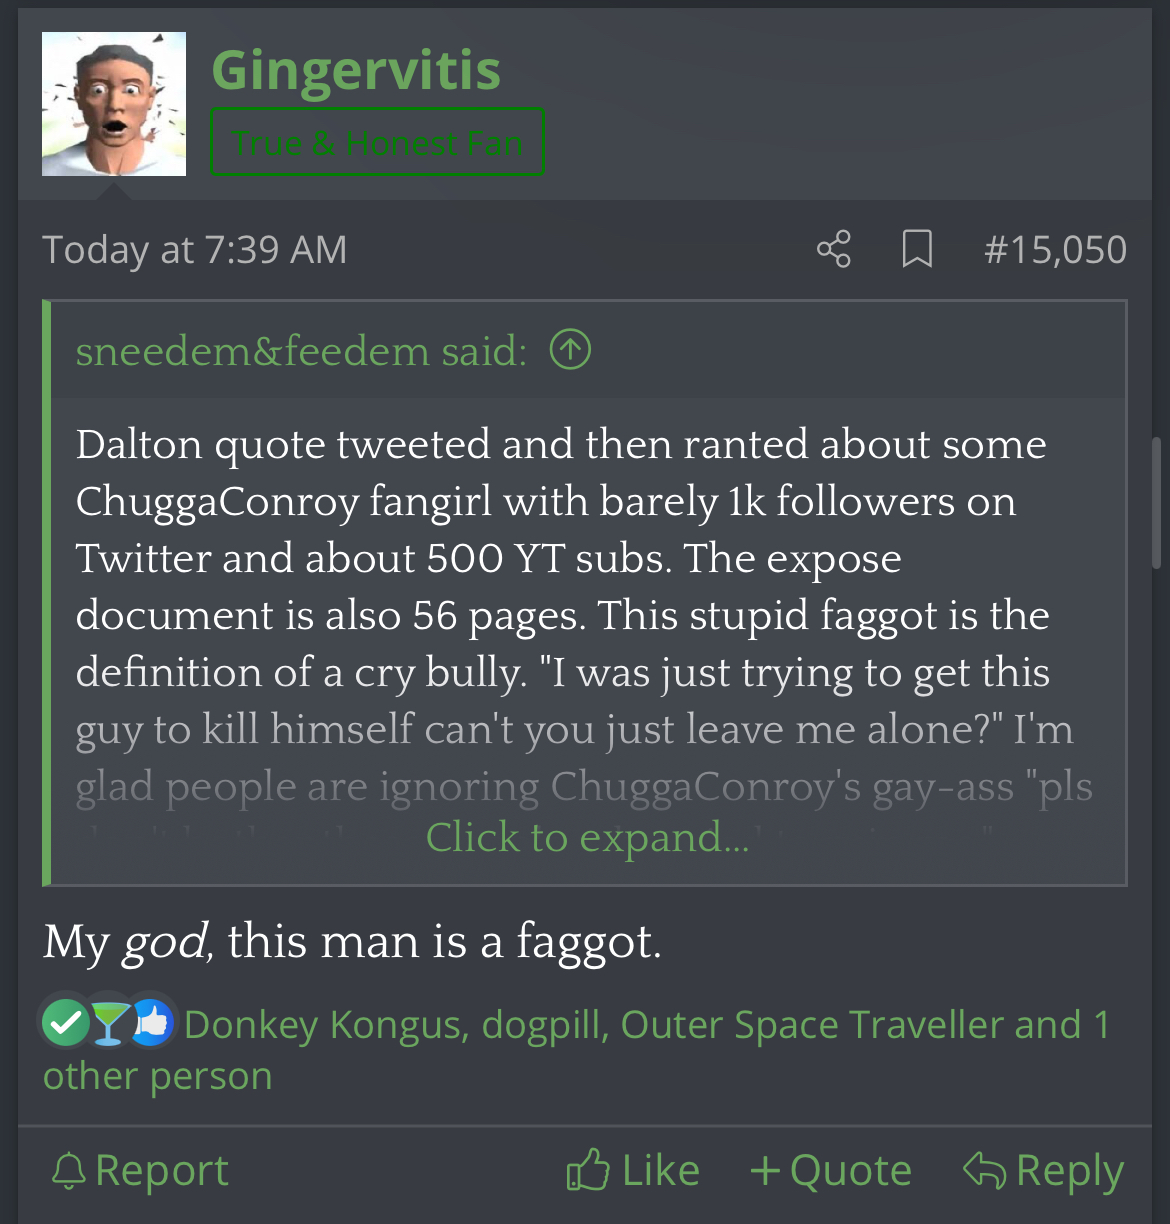Click the Reply button
Viewport: 1170px width, 1224px height.
point(1043,1170)
